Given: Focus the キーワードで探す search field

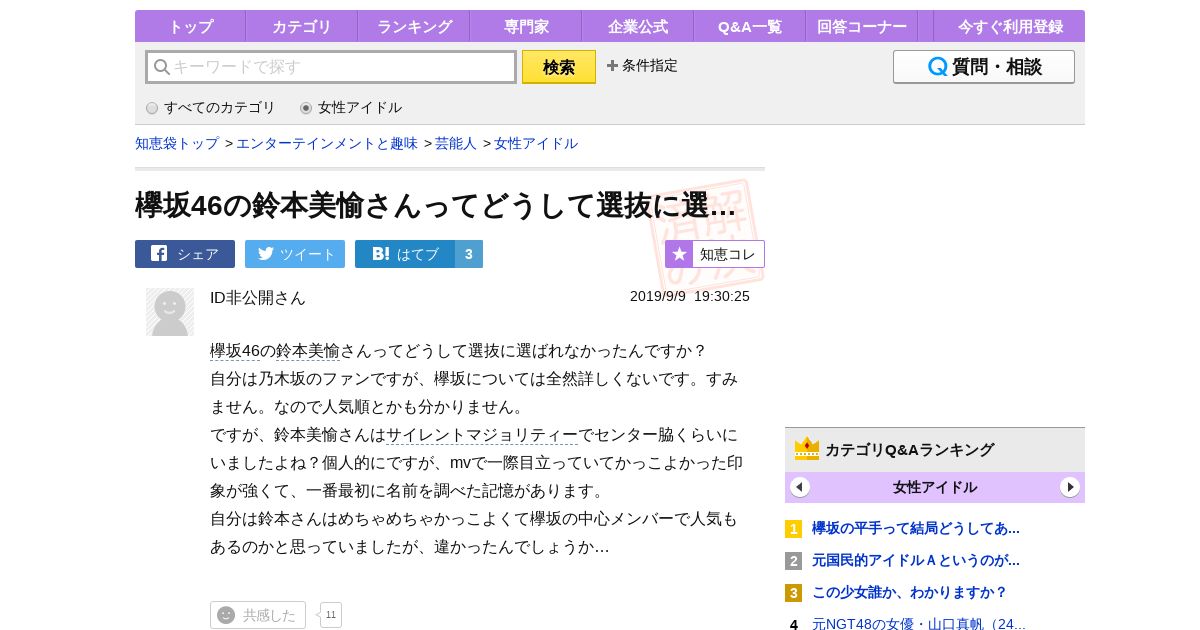Looking at the screenshot, I should pos(331,67).
